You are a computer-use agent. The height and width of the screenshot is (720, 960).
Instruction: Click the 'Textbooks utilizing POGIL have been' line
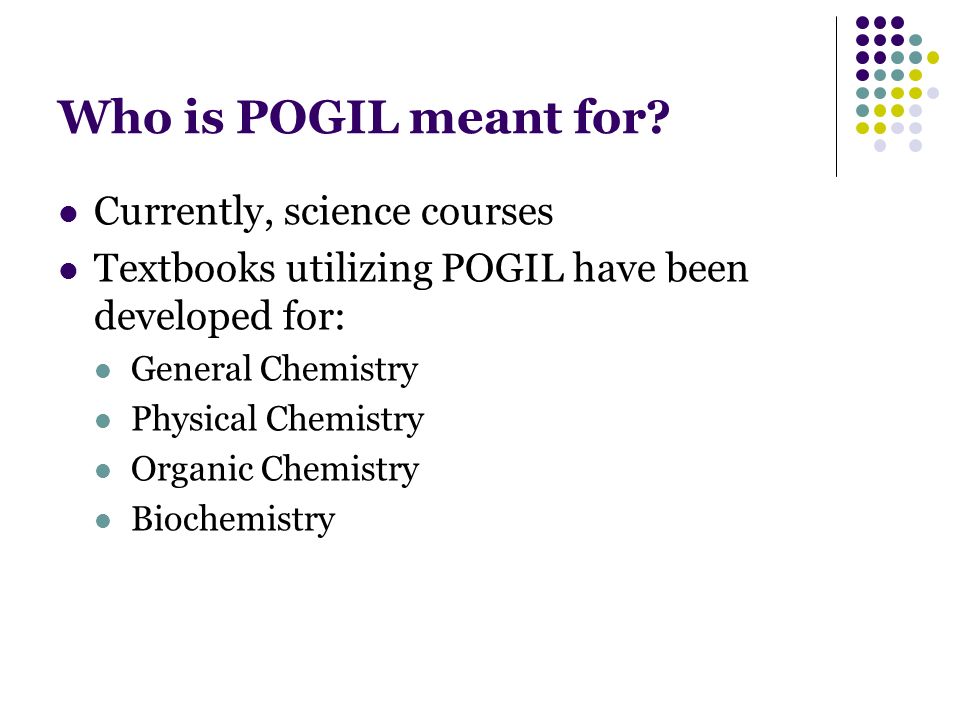(x=421, y=269)
